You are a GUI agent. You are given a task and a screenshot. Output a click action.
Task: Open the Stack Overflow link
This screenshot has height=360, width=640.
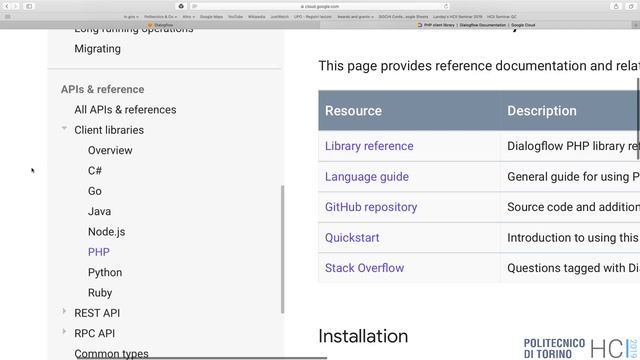pos(364,268)
